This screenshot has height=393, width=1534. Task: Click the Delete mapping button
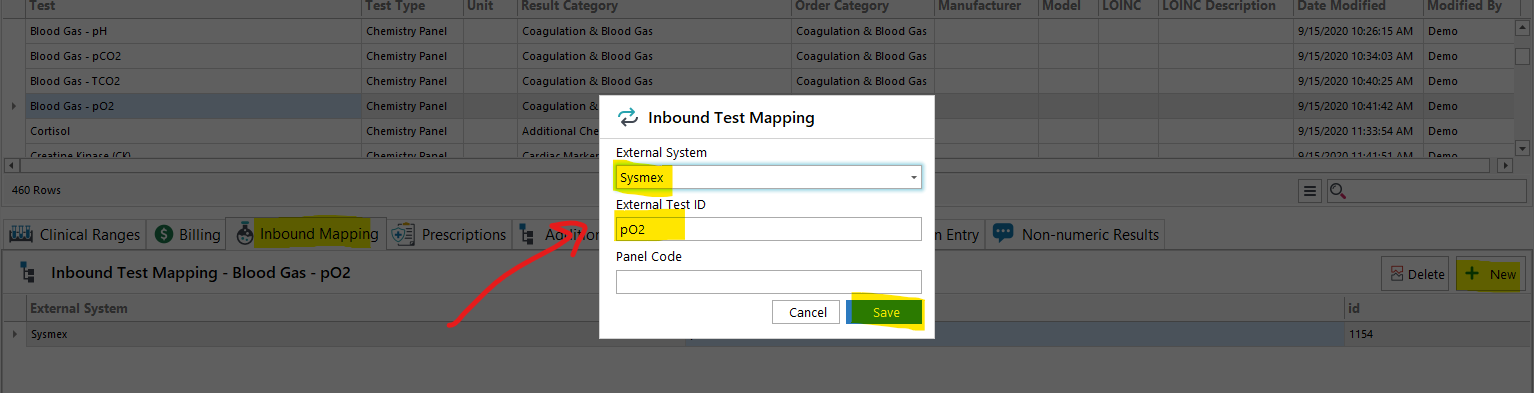(1415, 273)
